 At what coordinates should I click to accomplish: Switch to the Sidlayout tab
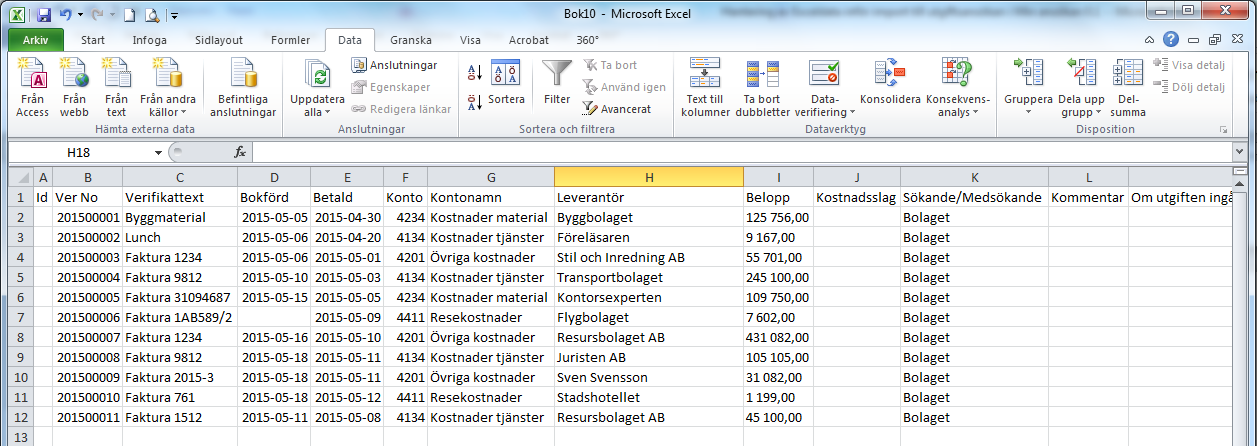[x=218, y=40]
